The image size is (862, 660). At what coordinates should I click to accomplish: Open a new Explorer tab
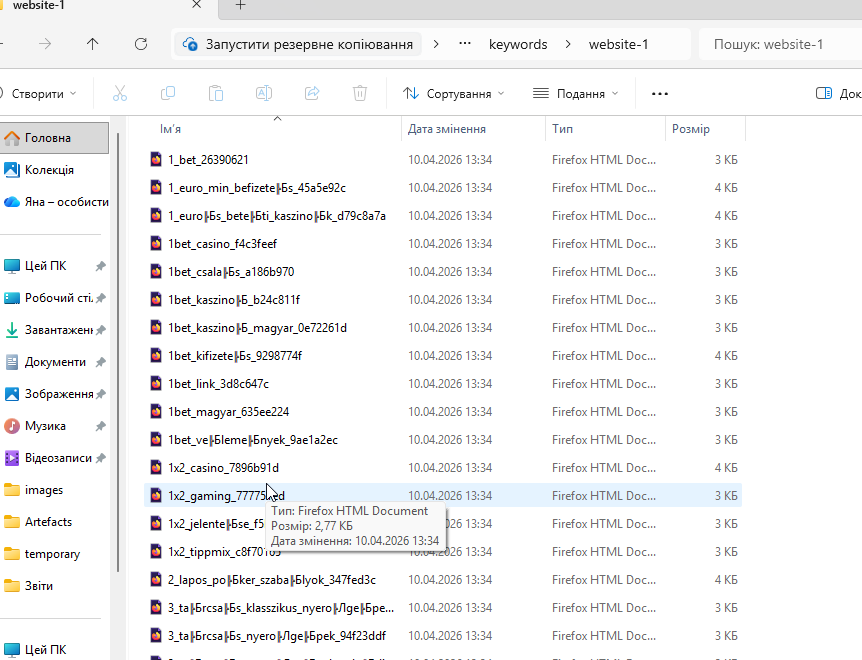240,5
